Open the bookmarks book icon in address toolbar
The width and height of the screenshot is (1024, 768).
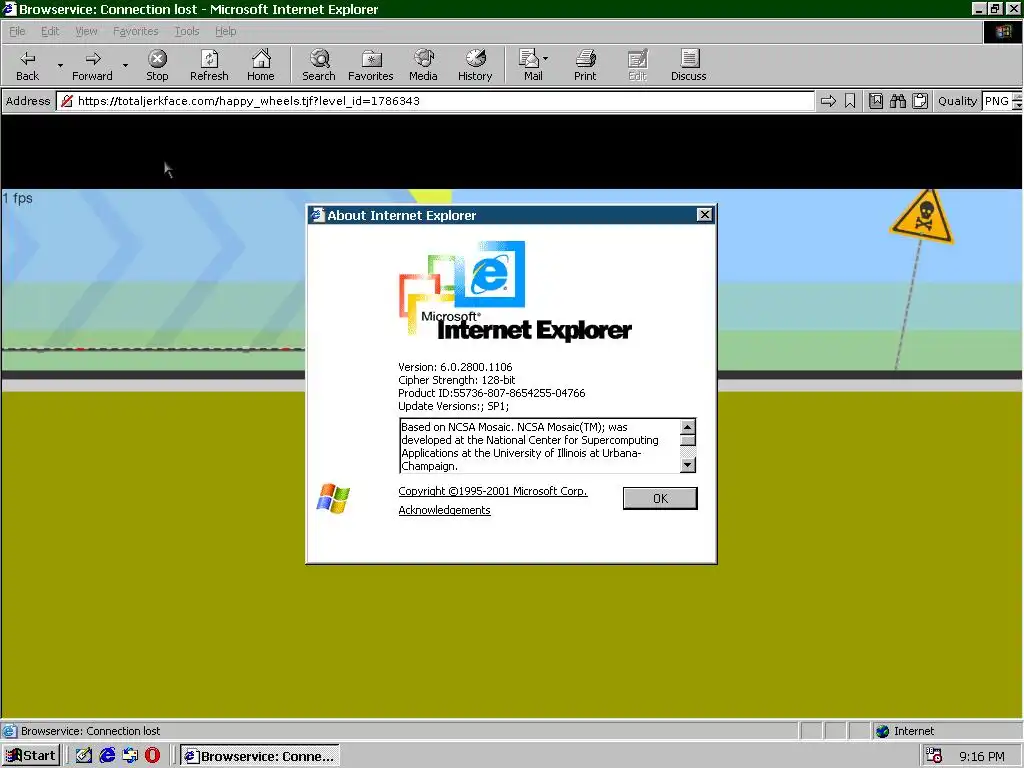[876, 101]
